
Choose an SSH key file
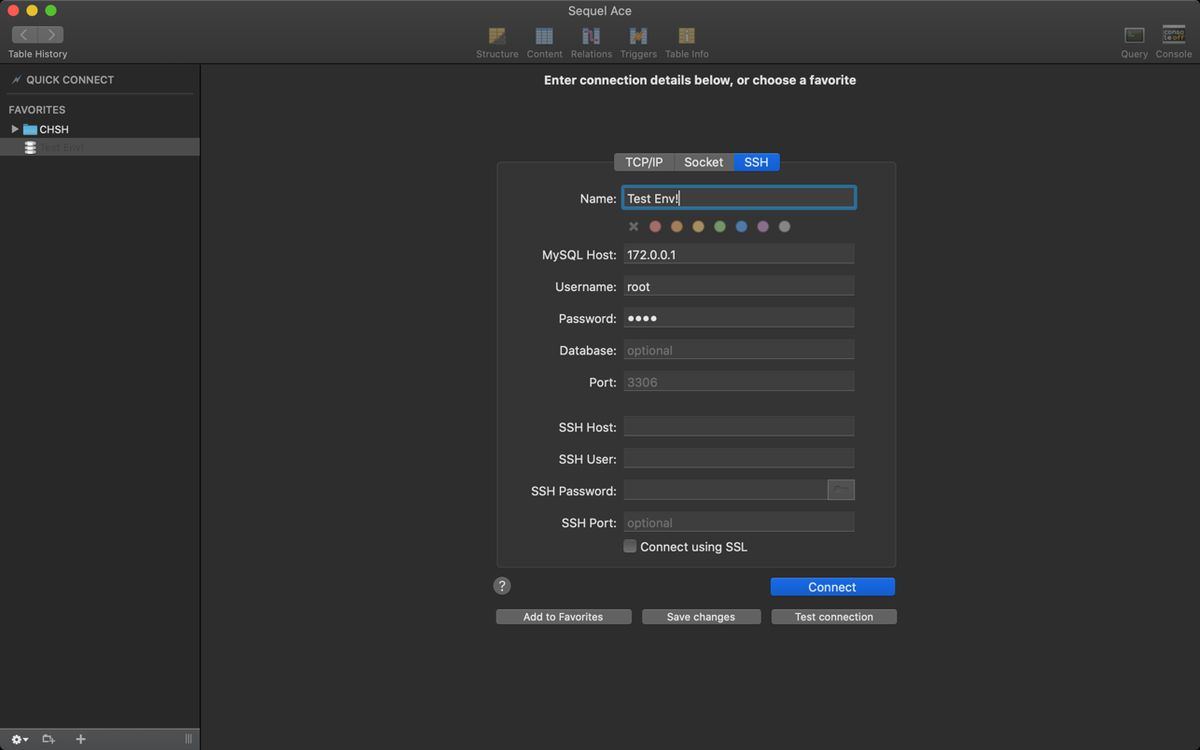[x=841, y=490]
